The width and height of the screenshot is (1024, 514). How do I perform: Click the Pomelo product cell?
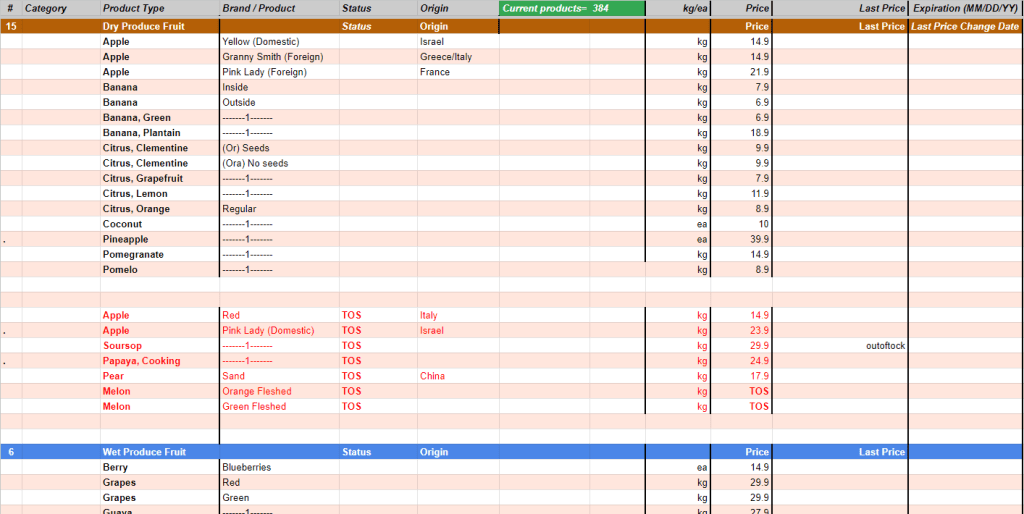point(120,270)
